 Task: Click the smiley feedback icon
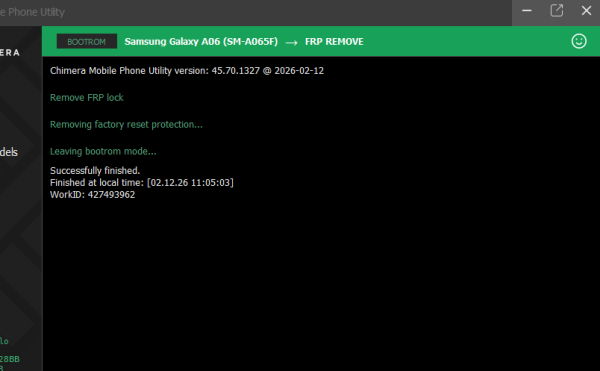click(x=579, y=41)
